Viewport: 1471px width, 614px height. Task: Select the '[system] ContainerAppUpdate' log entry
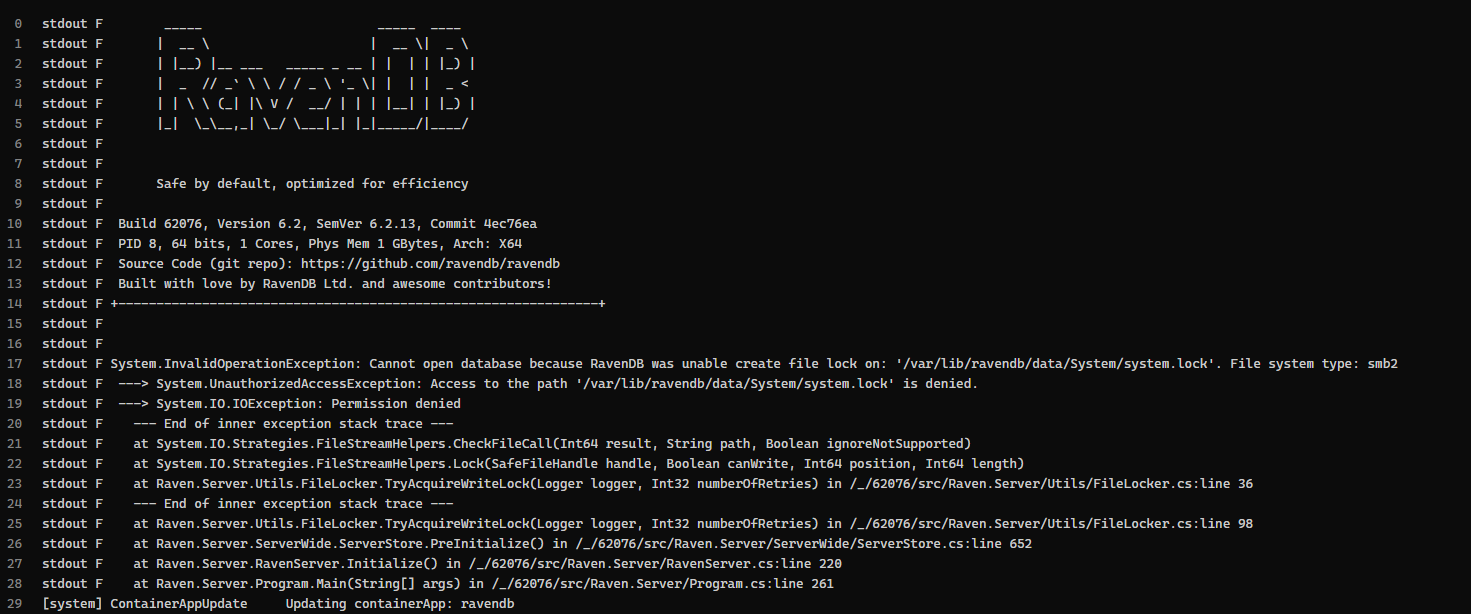pos(278,604)
